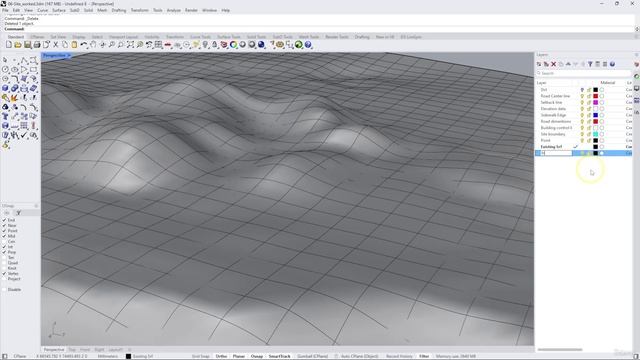Click the Paste clipboard icon

pyautogui.click(x=74, y=44)
